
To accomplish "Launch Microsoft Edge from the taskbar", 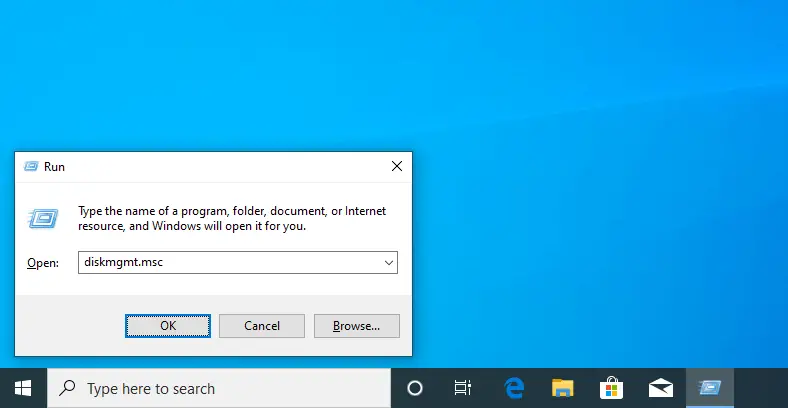I will point(514,388).
